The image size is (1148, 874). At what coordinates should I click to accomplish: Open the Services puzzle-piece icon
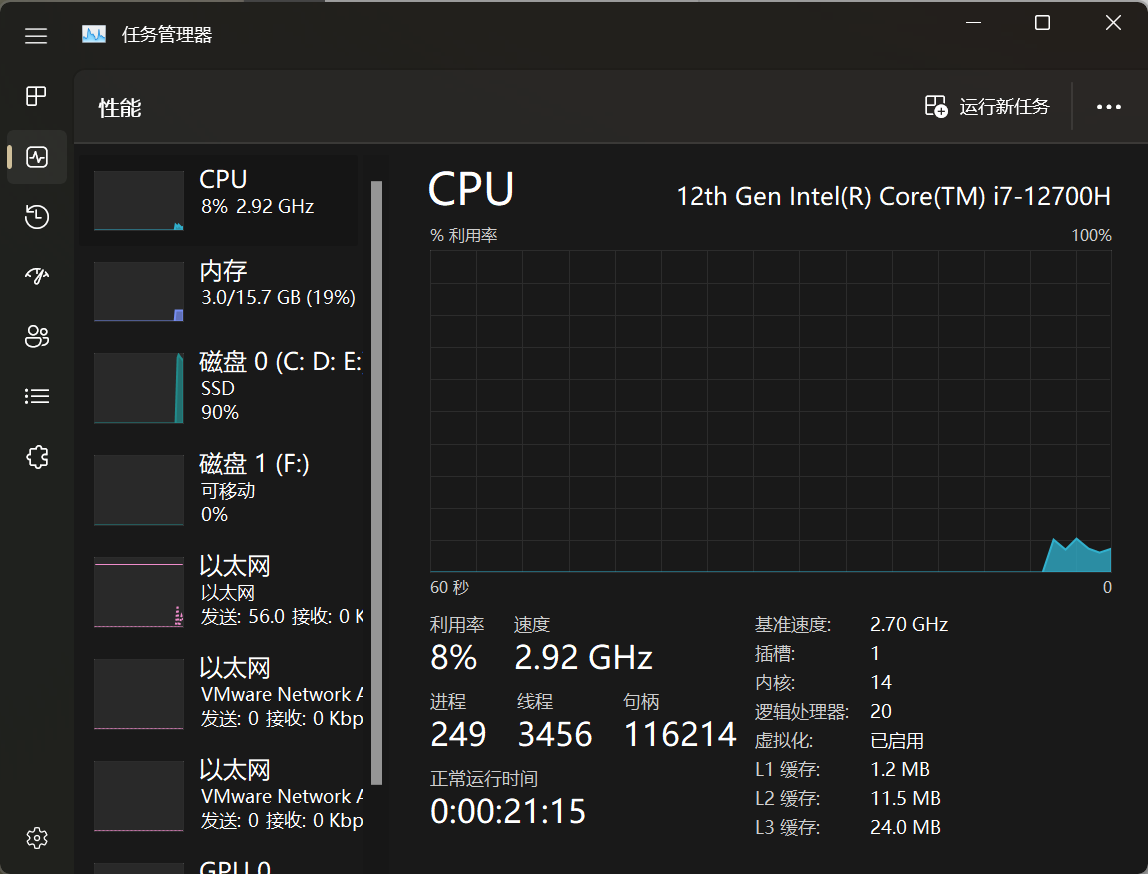pyautogui.click(x=37, y=457)
